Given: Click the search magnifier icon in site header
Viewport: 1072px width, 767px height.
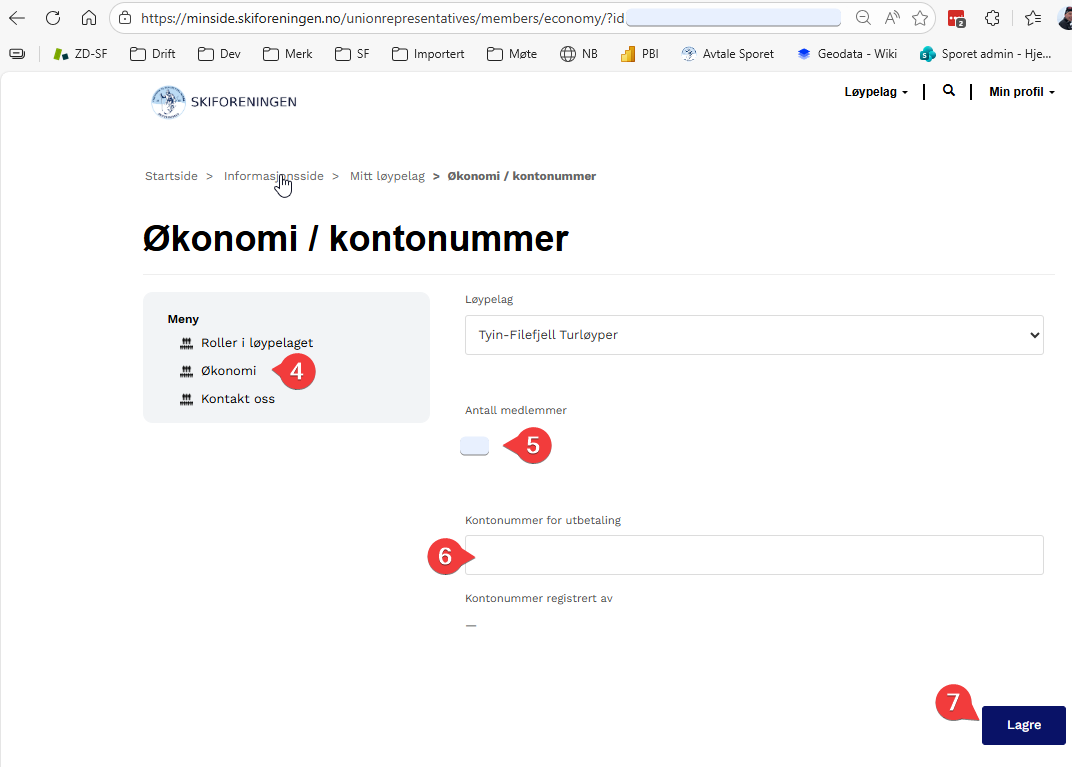Looking at the screenshot, I should [x=949, y=91].
